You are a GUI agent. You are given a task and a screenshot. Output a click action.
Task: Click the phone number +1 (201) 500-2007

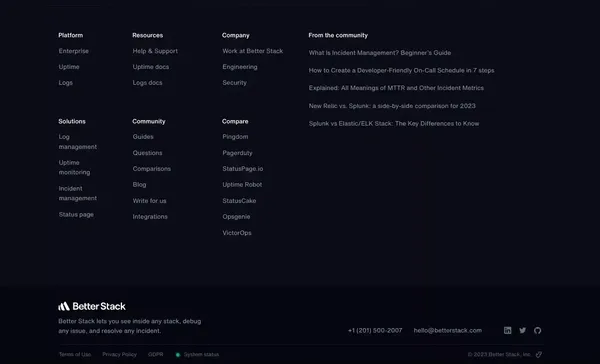pos(375,330)
